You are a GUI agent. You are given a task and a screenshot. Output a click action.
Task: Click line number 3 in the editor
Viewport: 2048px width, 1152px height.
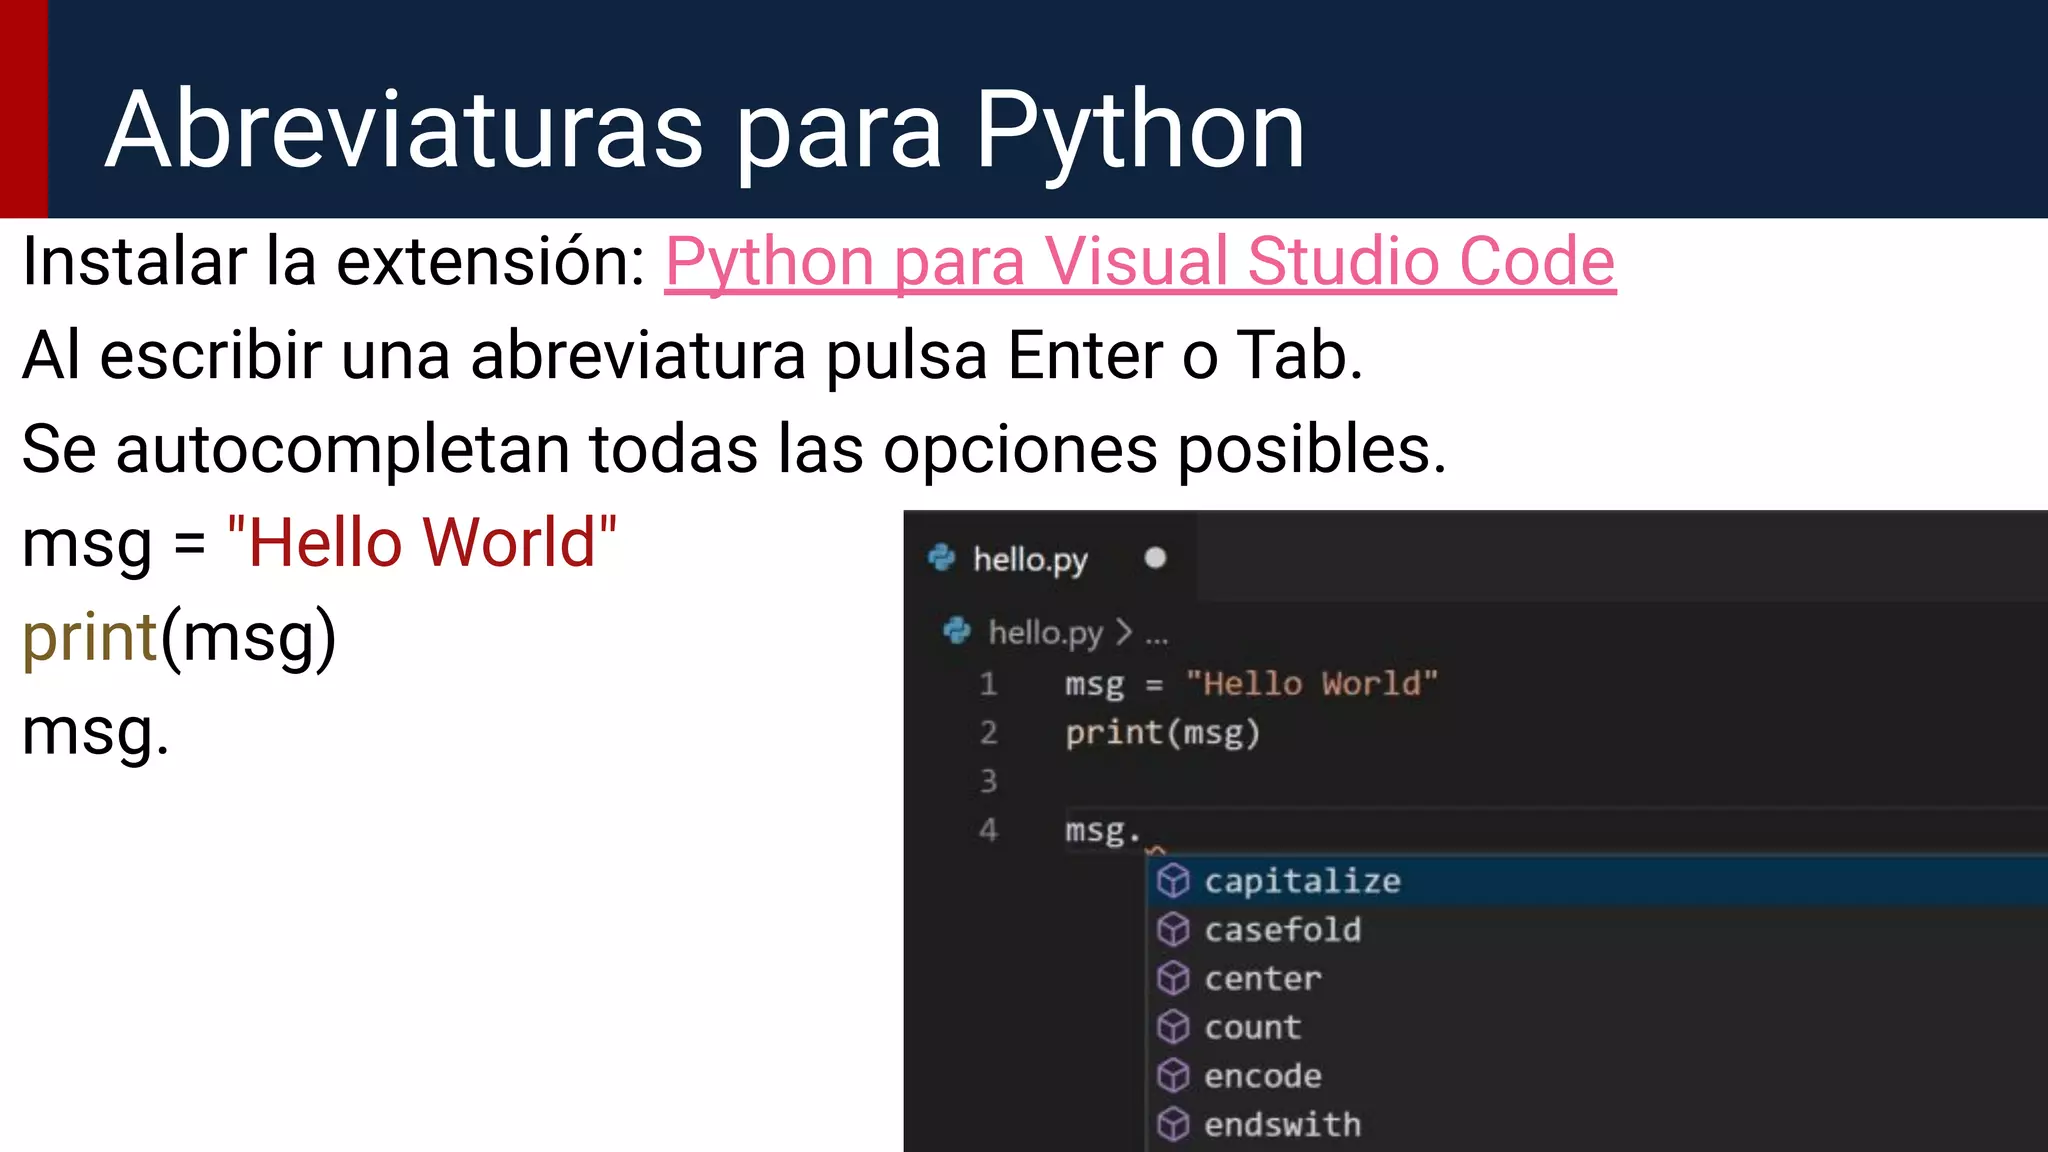click(x=988, y=781)
